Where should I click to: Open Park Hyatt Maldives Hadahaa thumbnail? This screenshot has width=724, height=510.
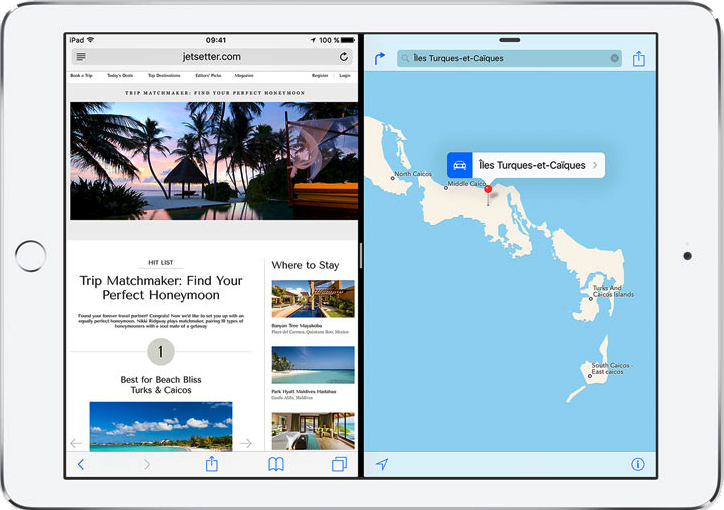(313, 365)
